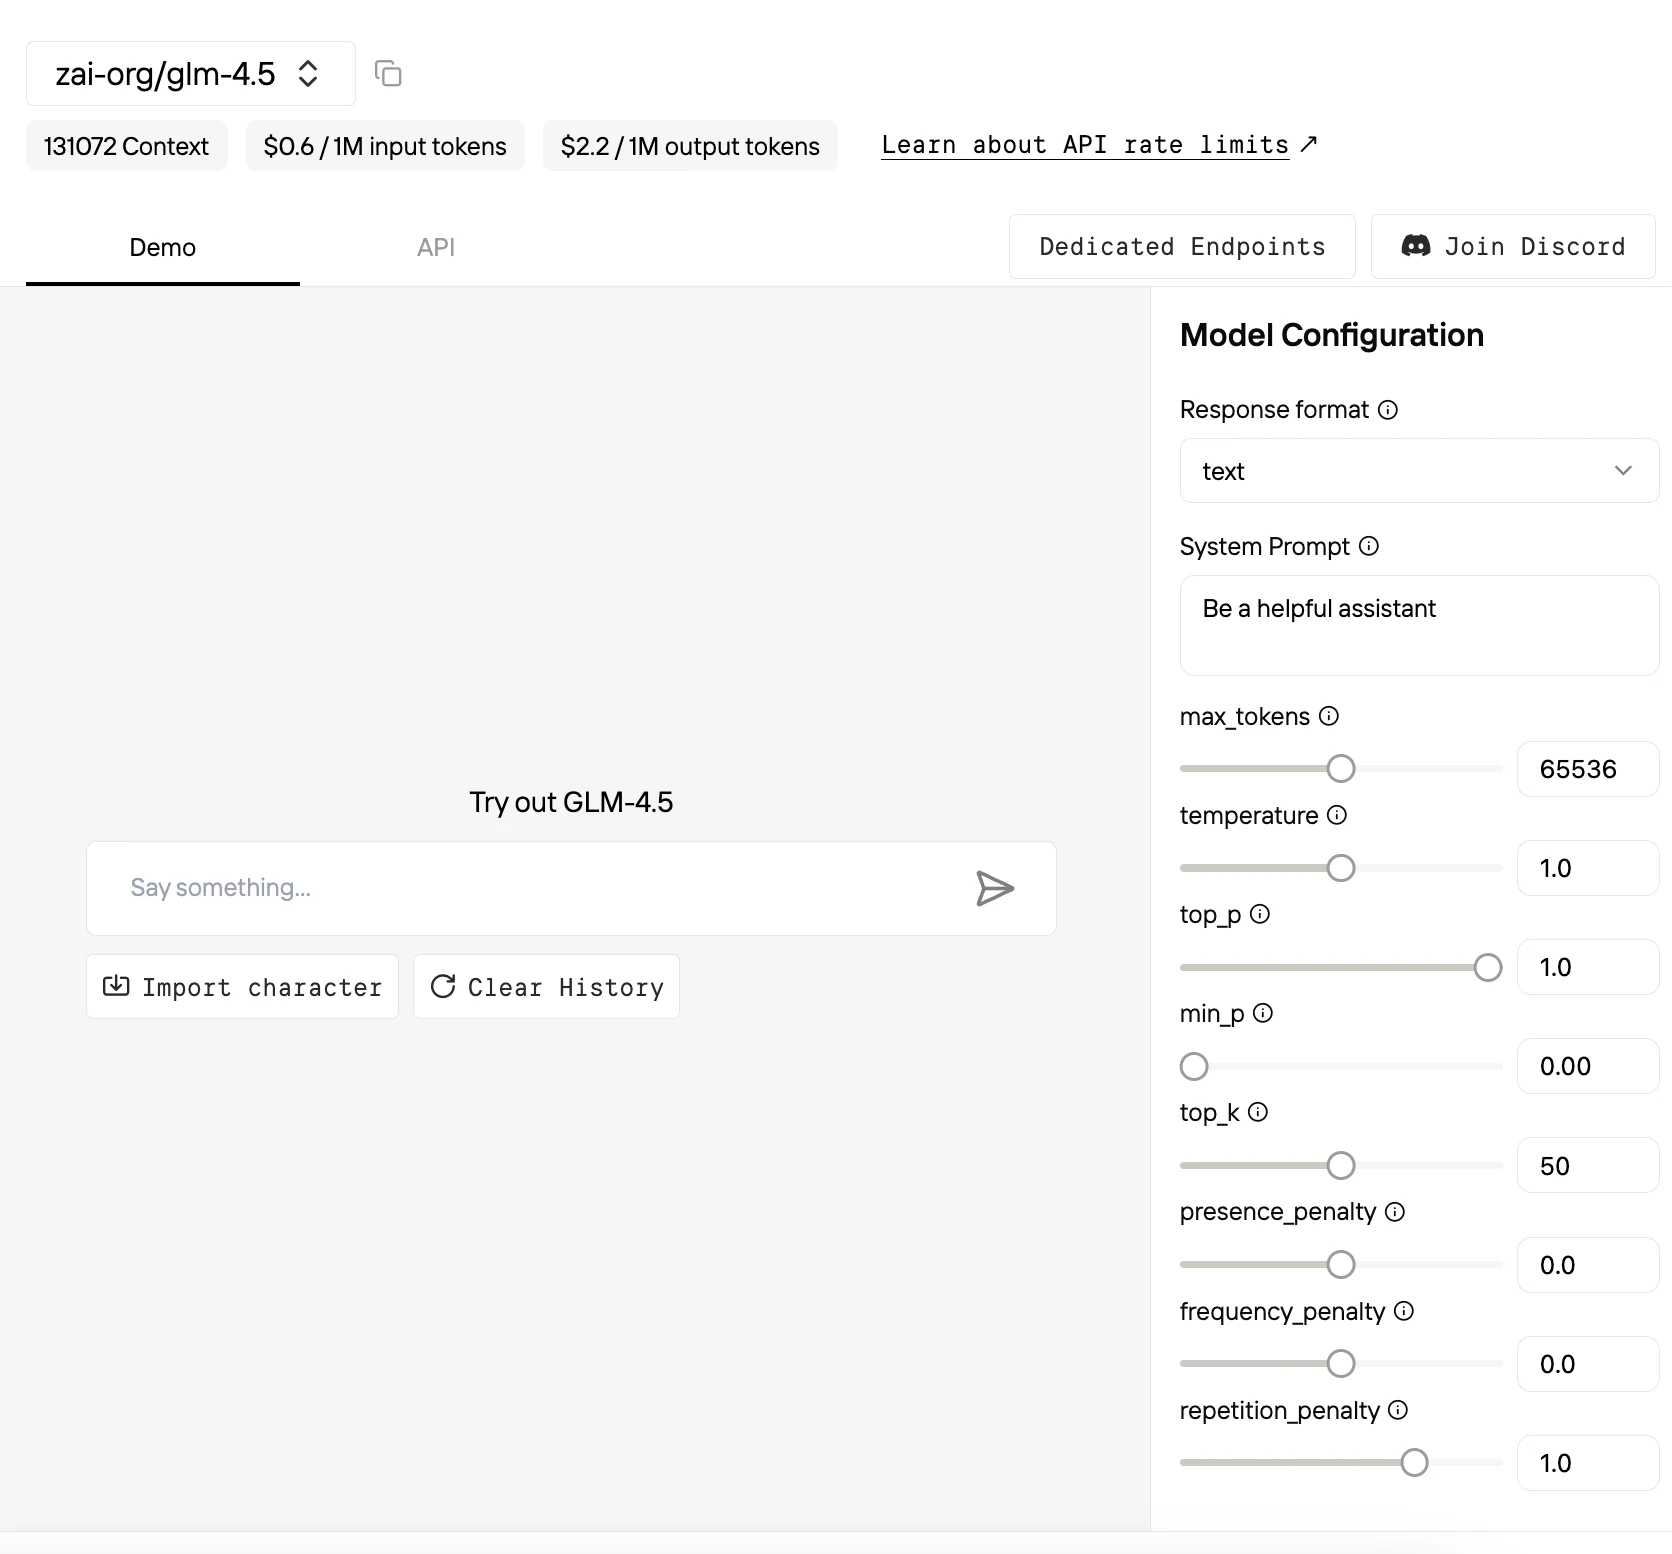Open the zai-org/glm-4.5 model selector

click(191, 73)
